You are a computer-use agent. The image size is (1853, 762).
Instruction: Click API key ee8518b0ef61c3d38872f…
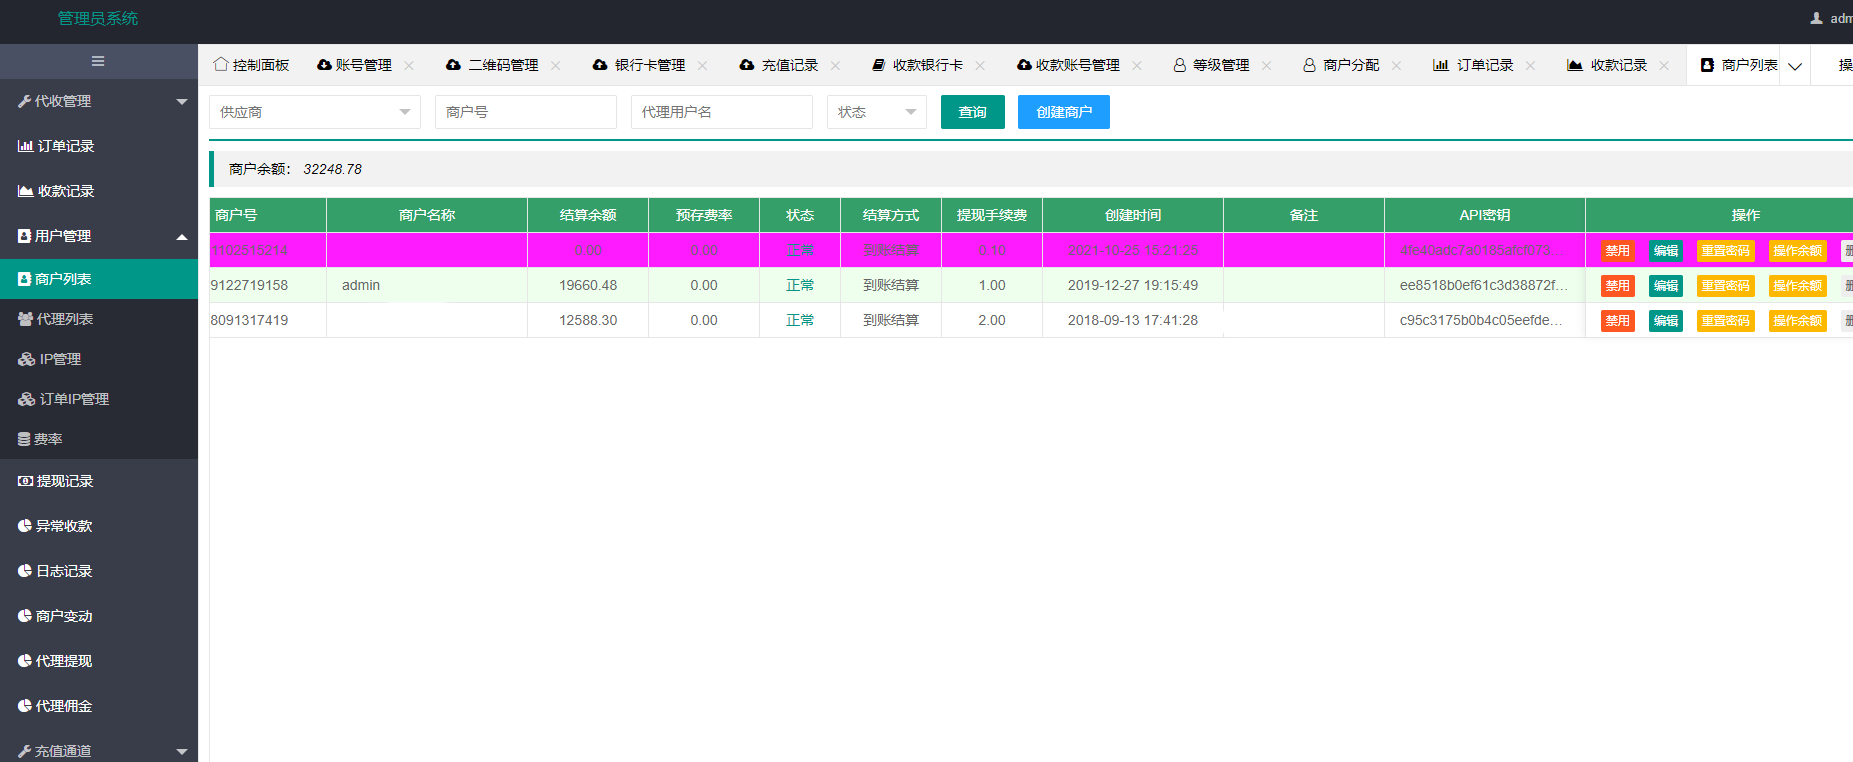1484,285
